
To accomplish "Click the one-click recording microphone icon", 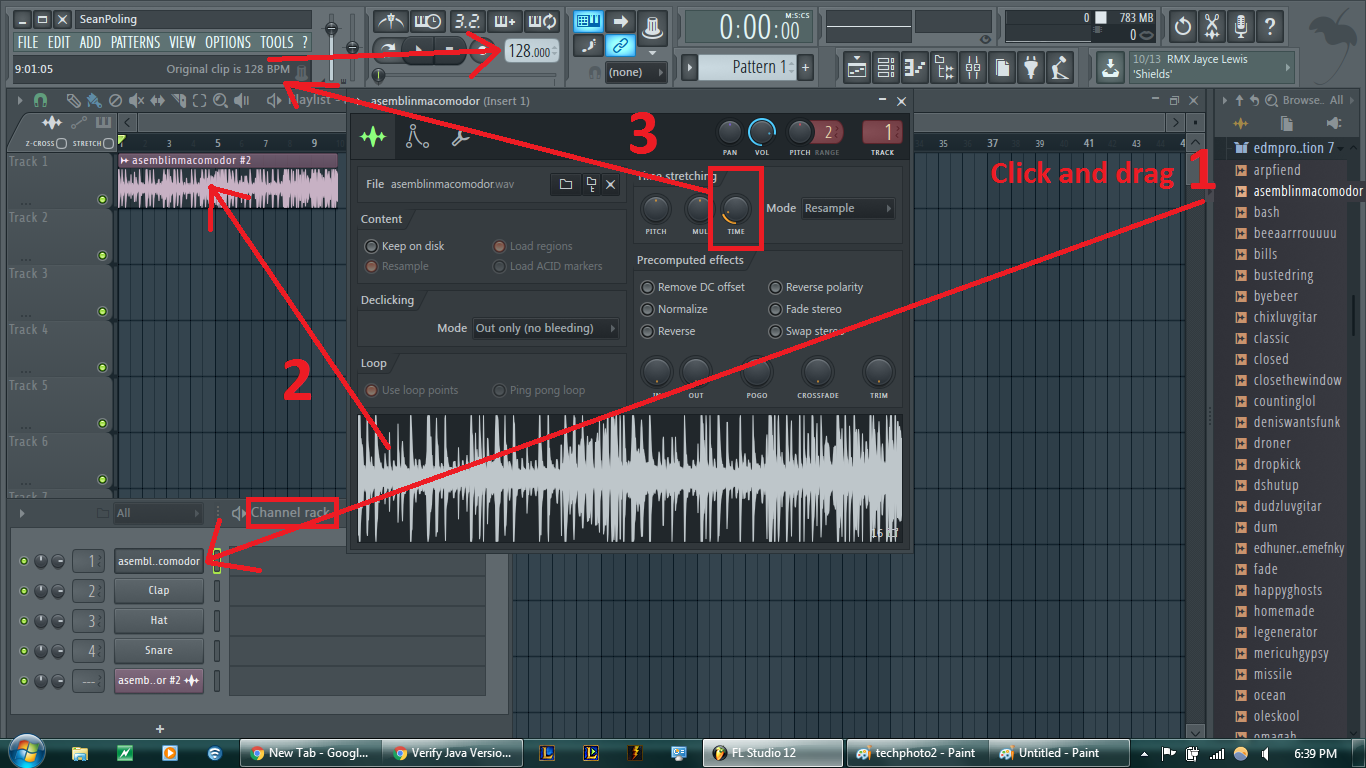I will 1241,26.
